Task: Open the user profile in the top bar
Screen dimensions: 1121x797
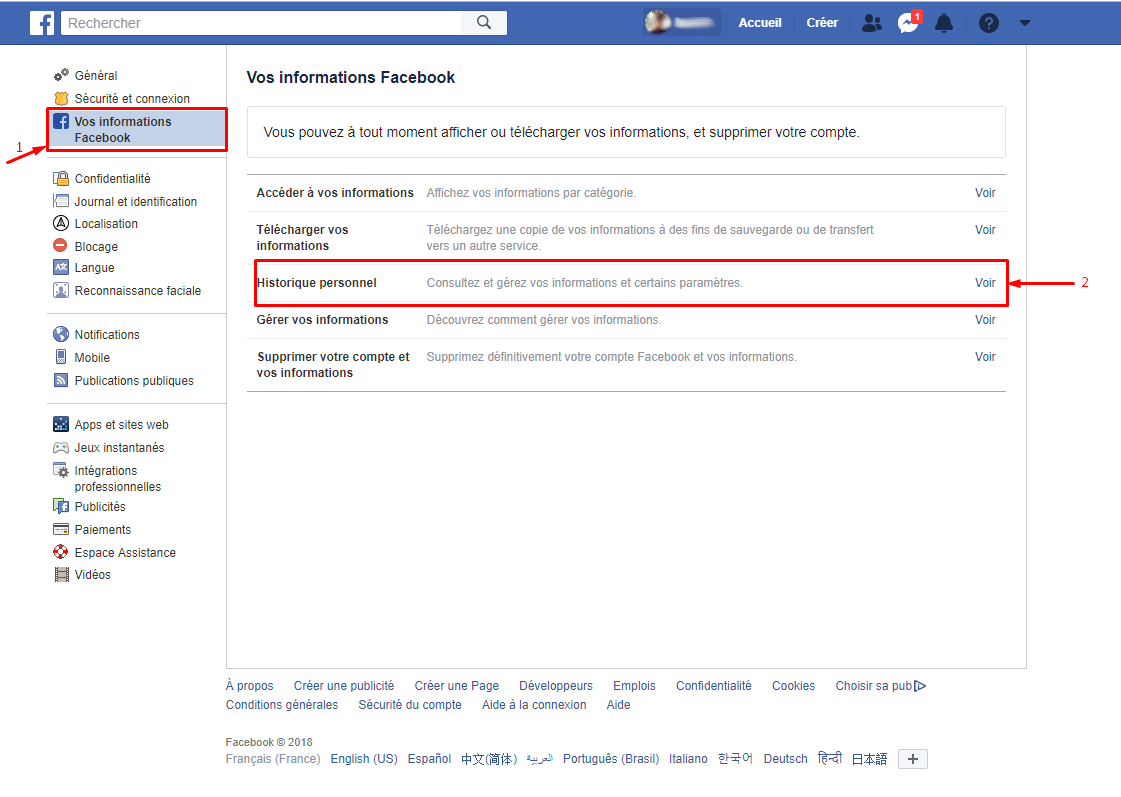Action: tap(681, 23)
